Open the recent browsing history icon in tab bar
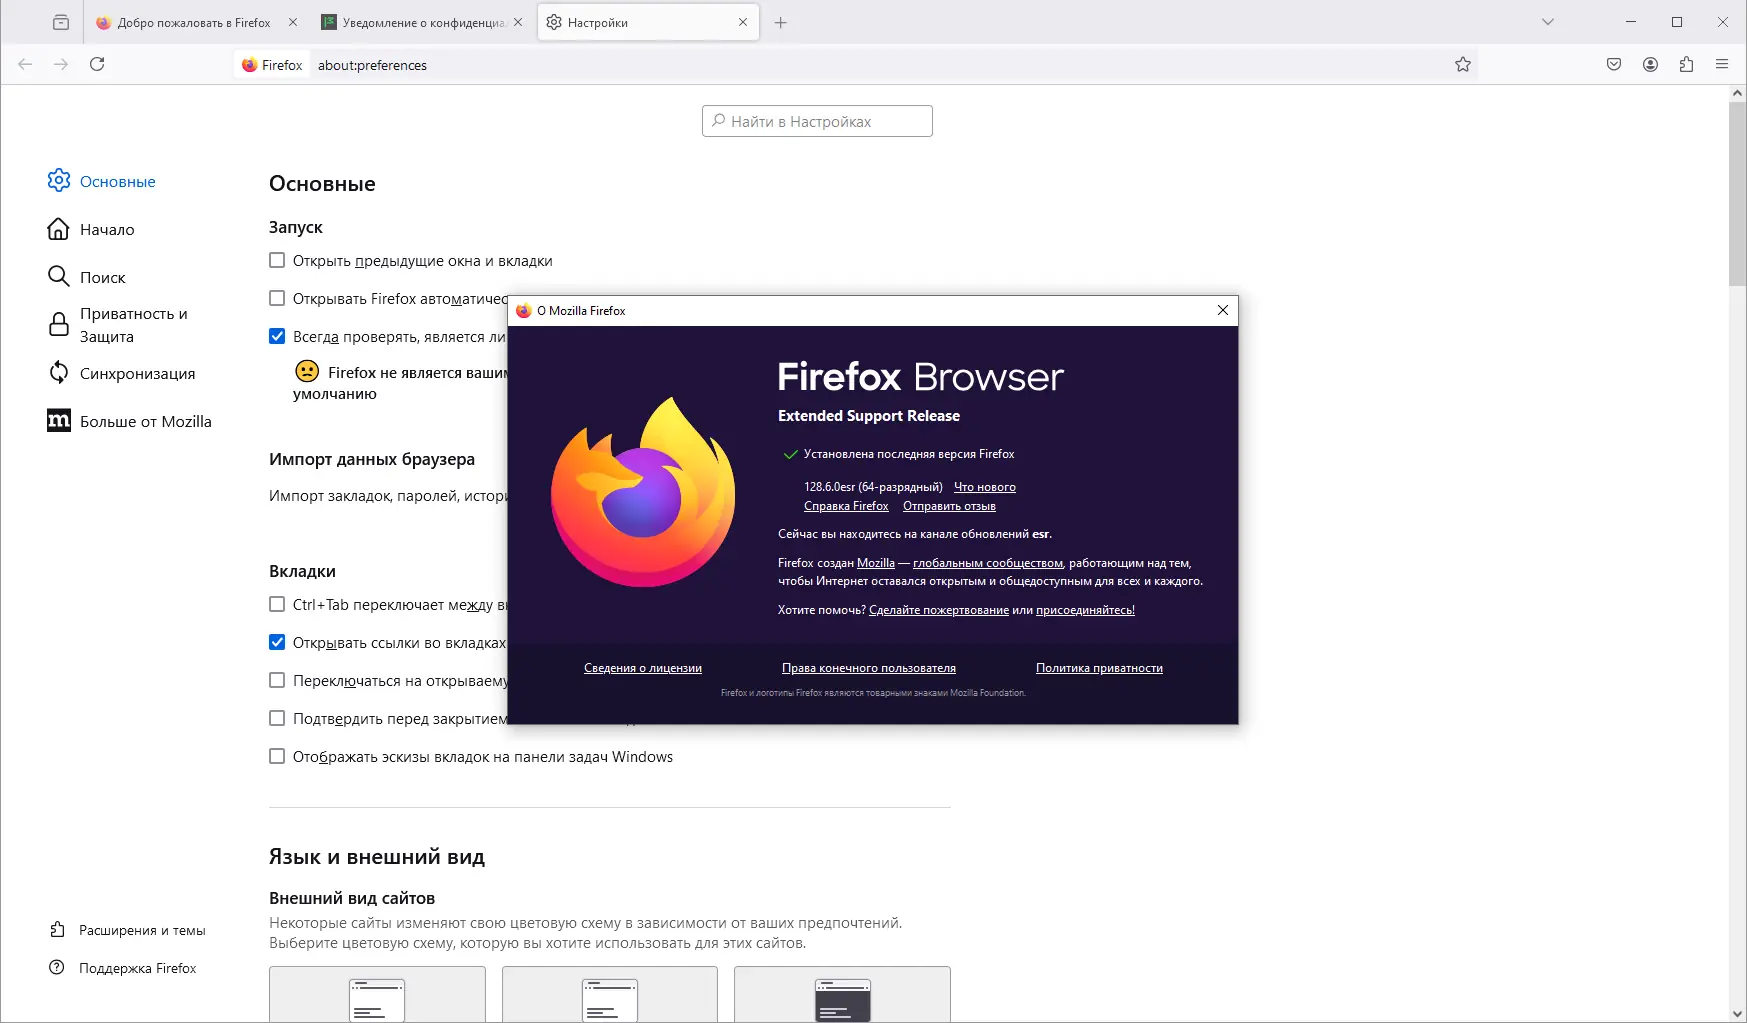This screenshot has width=1747, height=1023. (x=61, y=22)
